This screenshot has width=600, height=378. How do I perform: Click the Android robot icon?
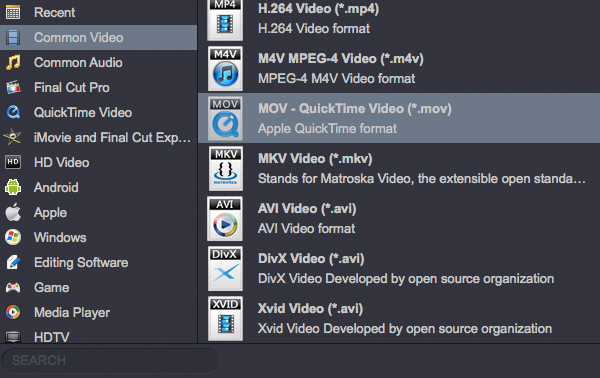(13, 187)
